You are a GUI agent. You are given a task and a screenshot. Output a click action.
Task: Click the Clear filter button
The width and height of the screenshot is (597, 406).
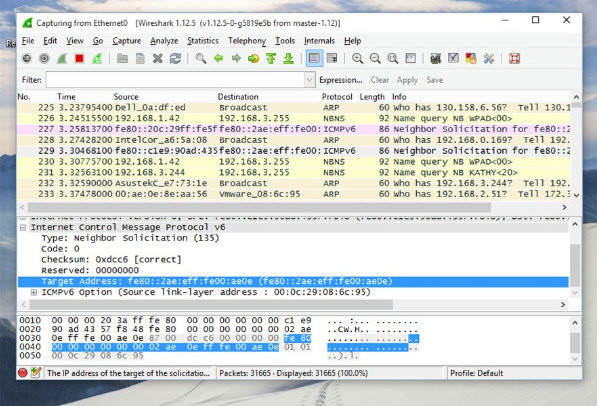point(380,80)
